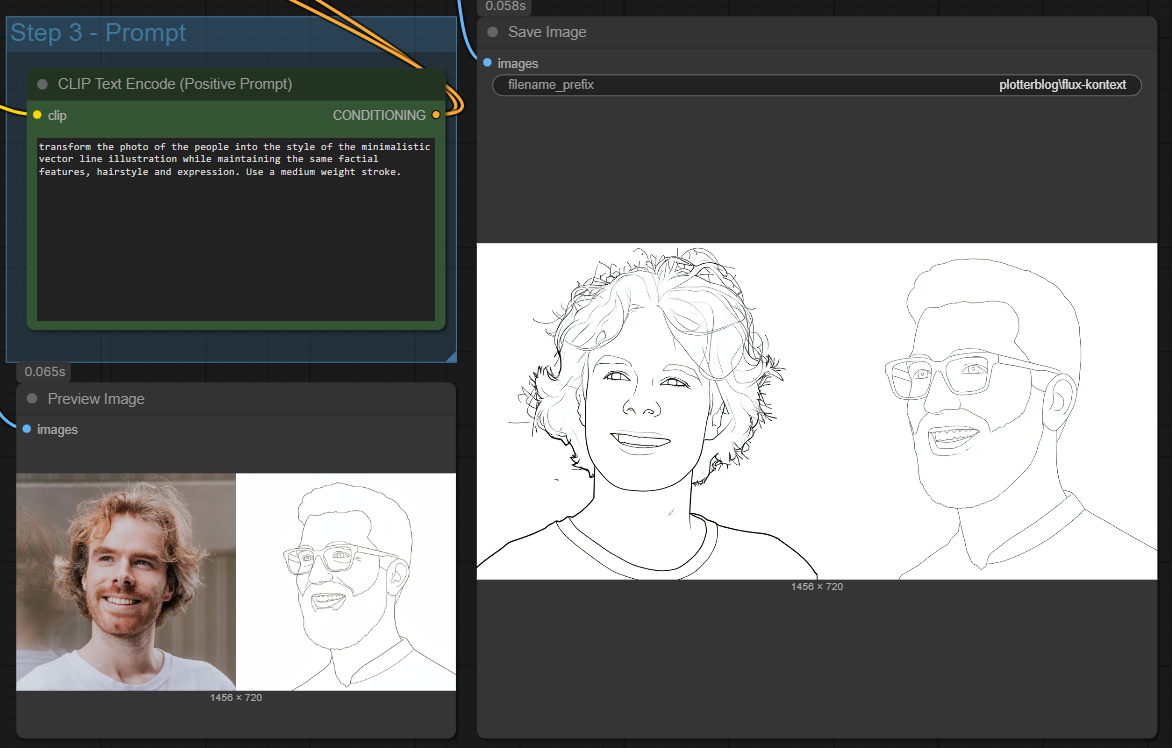
Task: Select the Step 3 - Prompt group title
Action: 98,33
